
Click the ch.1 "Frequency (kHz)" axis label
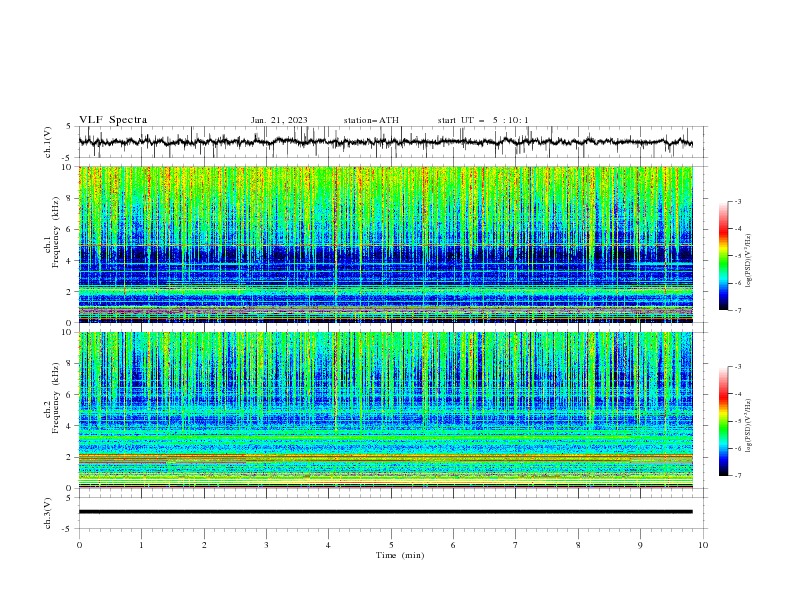coord(56,232)
